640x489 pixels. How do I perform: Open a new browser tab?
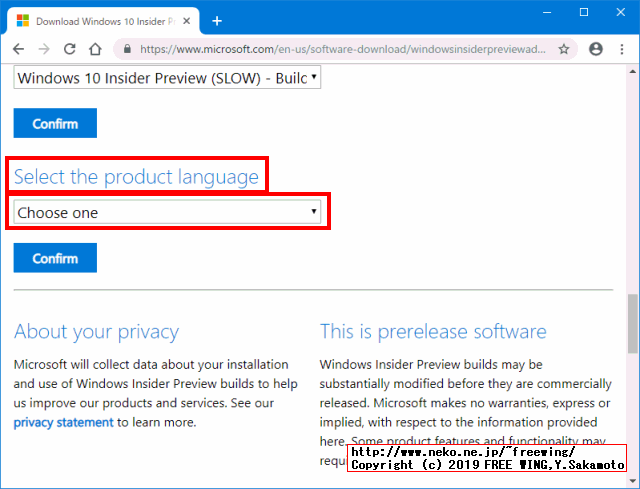coord(217,21)
